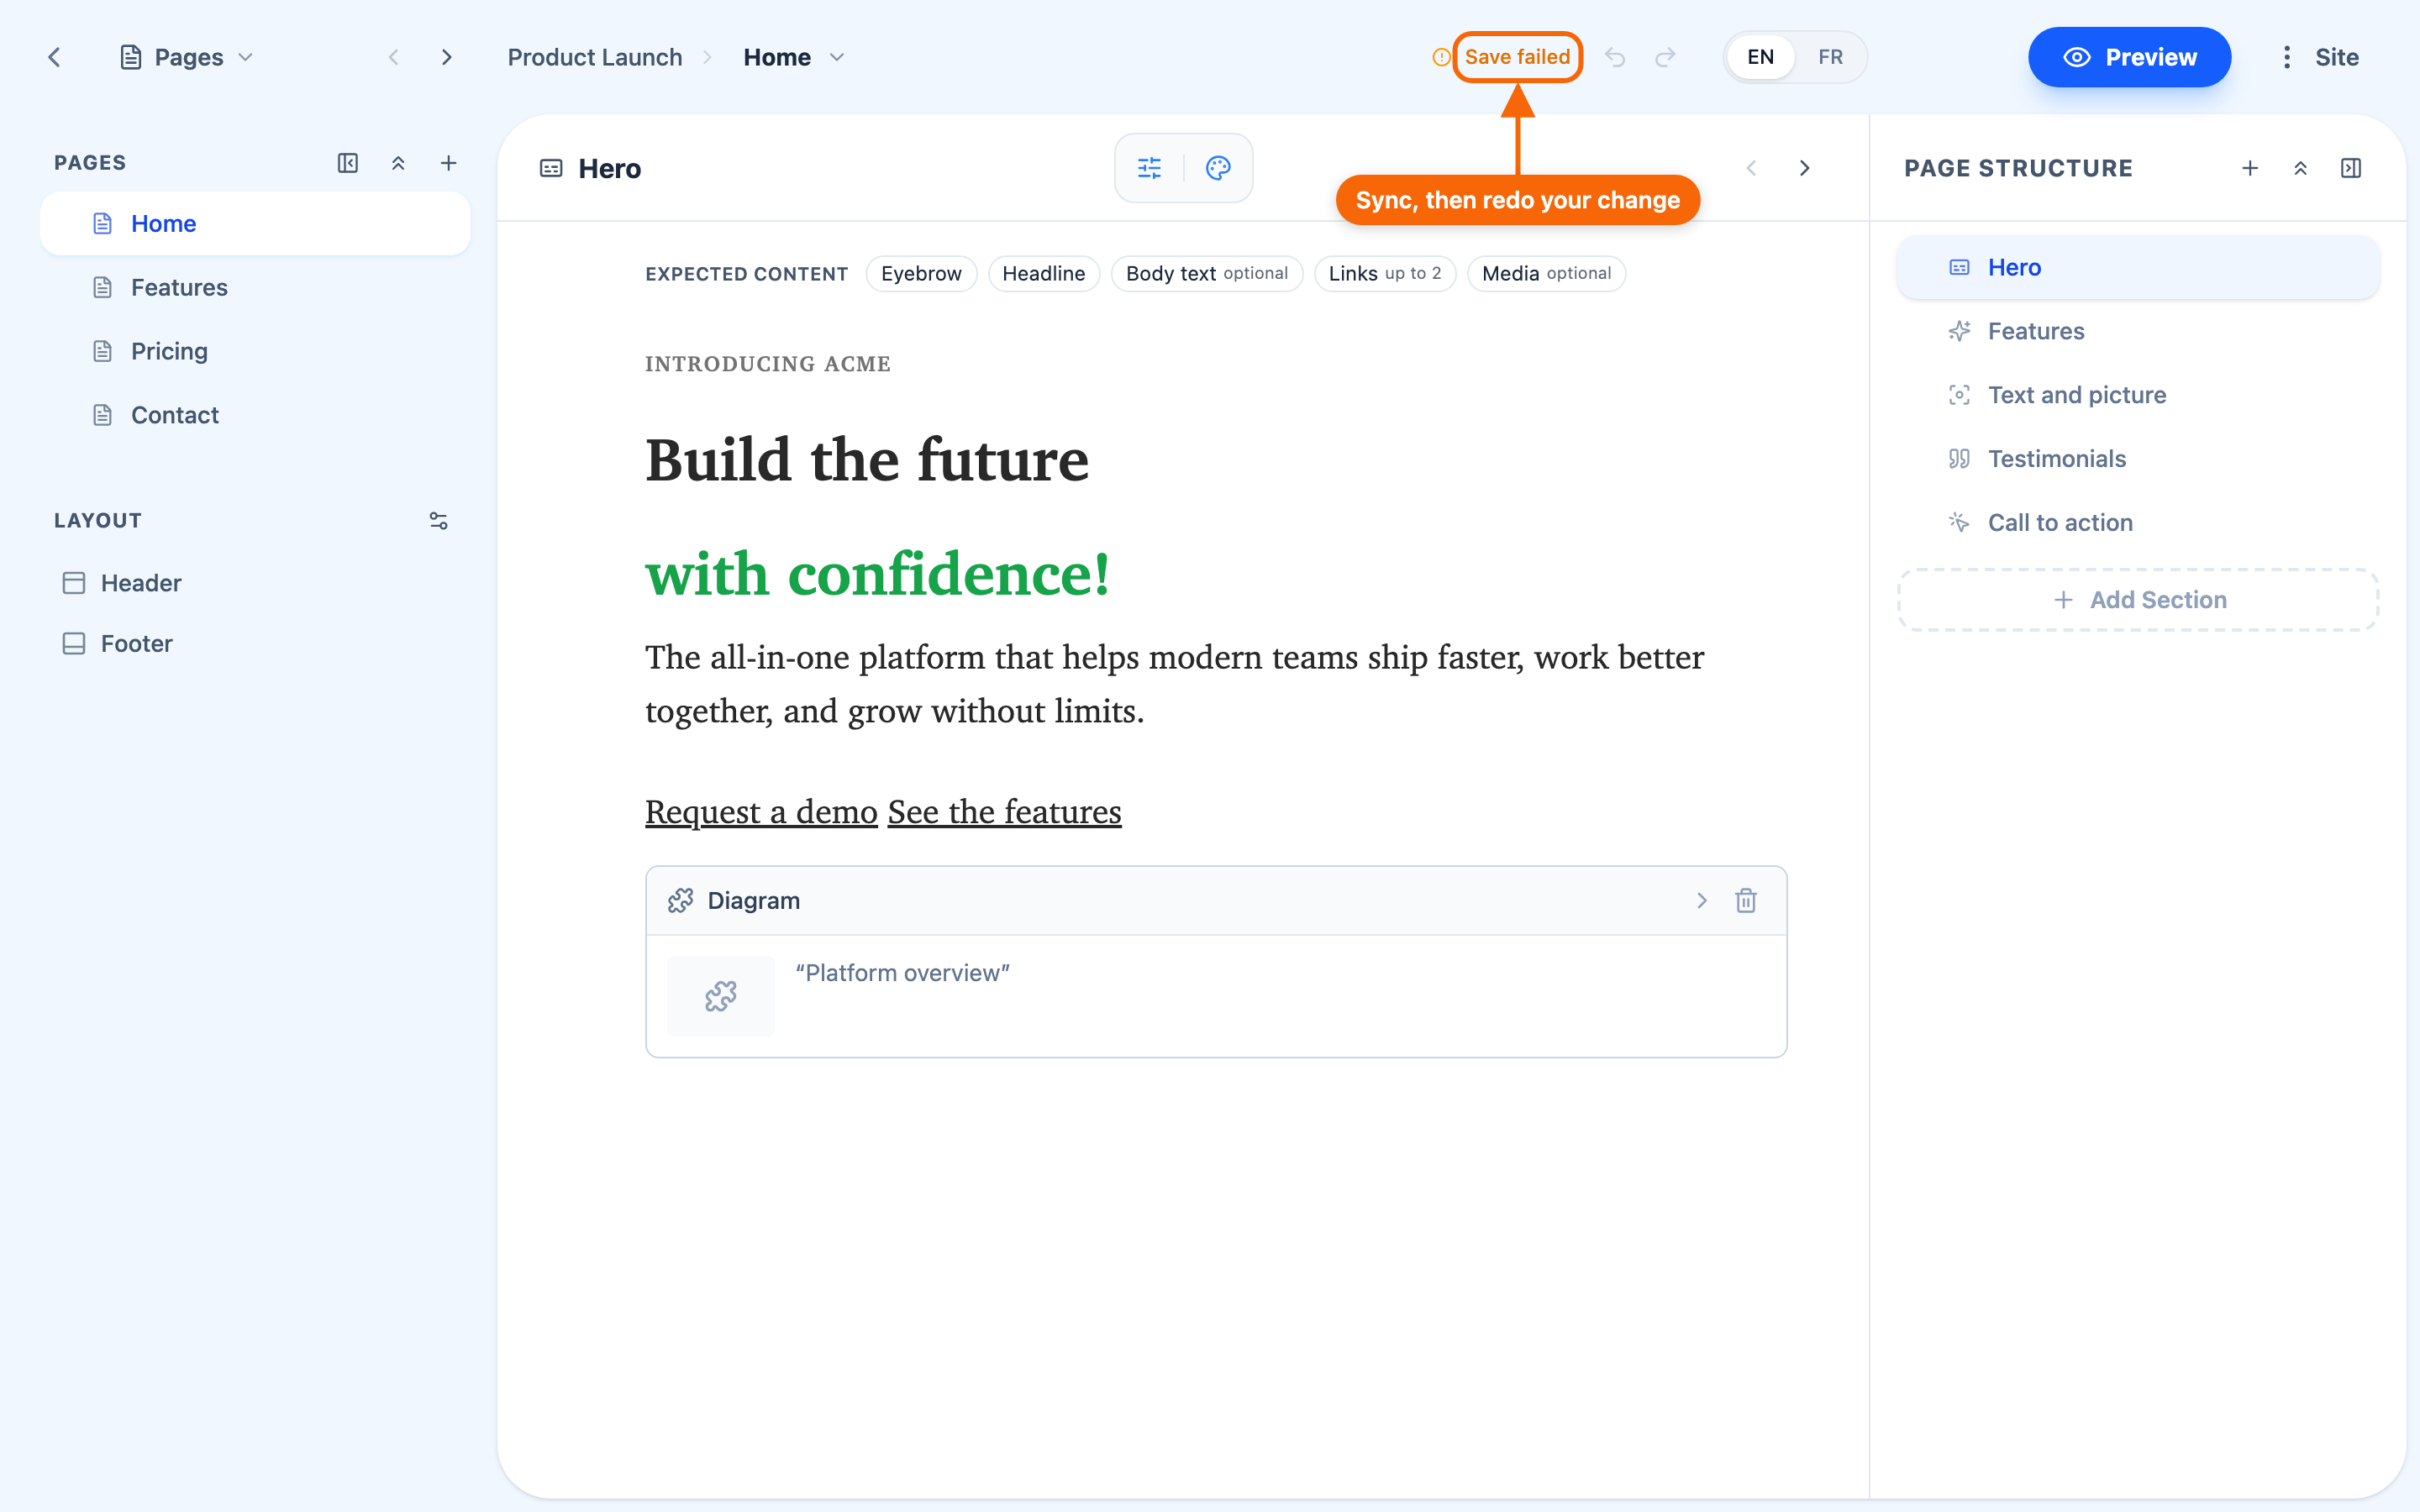2420x1512 pixels.
Task: Open Layout settings sliders icon
Action: pos(438,521)
